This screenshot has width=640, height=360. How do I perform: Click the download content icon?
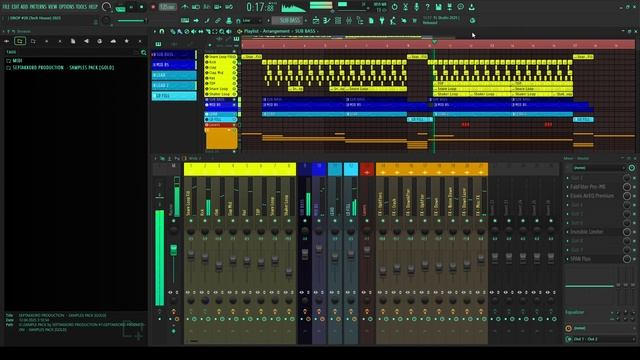(x=471, y=7)
